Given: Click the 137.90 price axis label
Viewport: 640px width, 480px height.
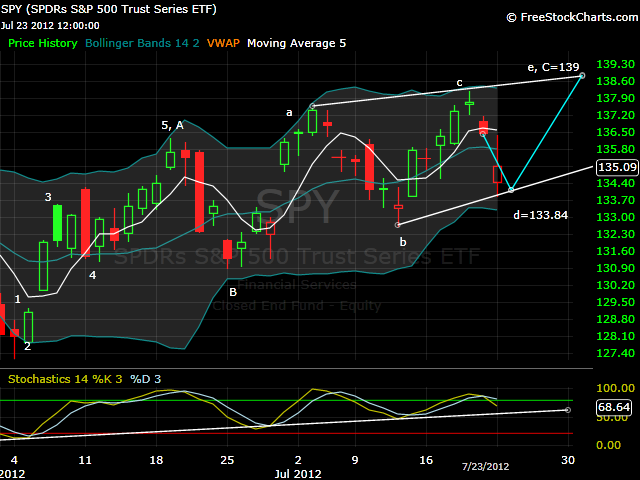Looking at the screenshot, I should click(x=616, y=98).
